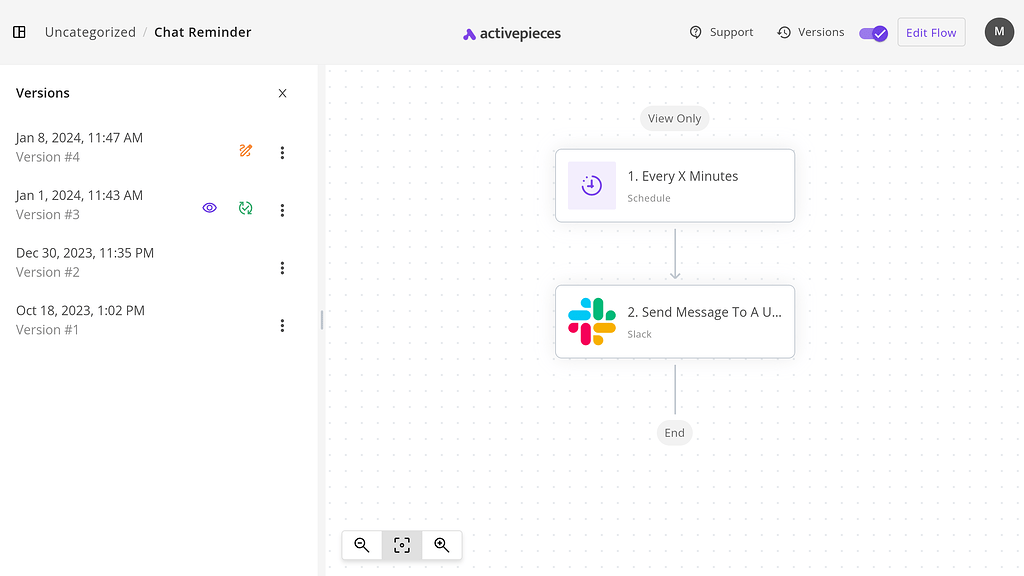Image resolution: width=1024 pixels, height=576 pixels.
Task: Click the activepieces logo in the header
Action: [511, 32]
